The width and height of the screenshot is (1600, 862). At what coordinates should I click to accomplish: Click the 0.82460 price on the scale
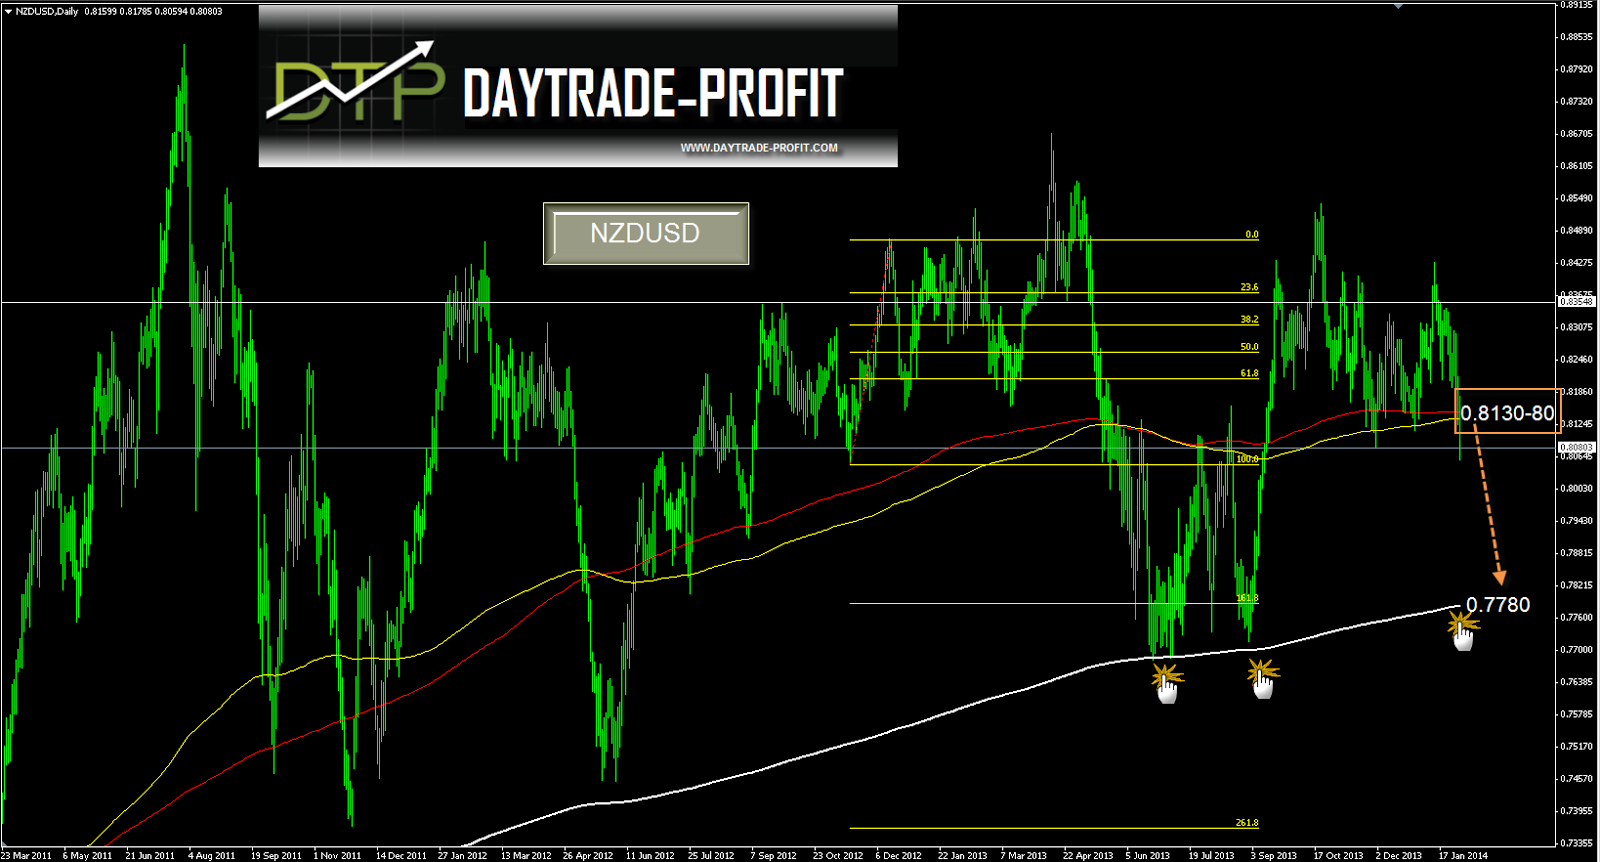pos(1577,359)
